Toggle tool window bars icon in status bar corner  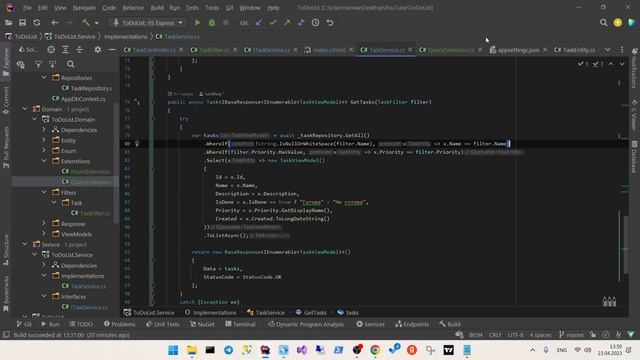6,335
